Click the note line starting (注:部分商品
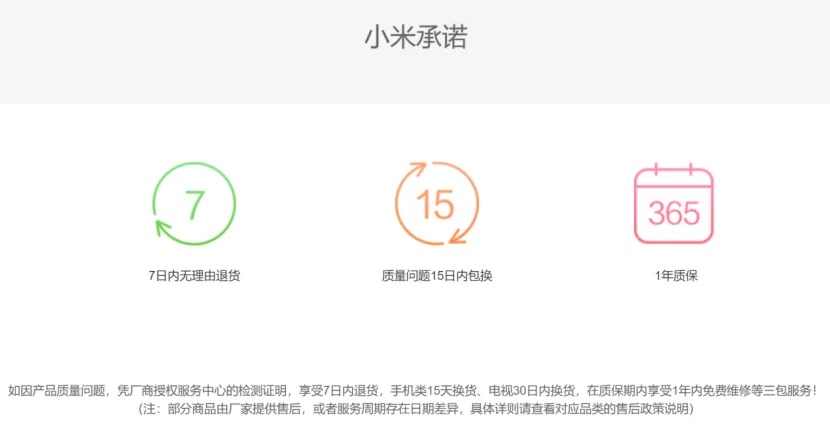Viewport: 830px width, 426px height. tap(416, 409)
